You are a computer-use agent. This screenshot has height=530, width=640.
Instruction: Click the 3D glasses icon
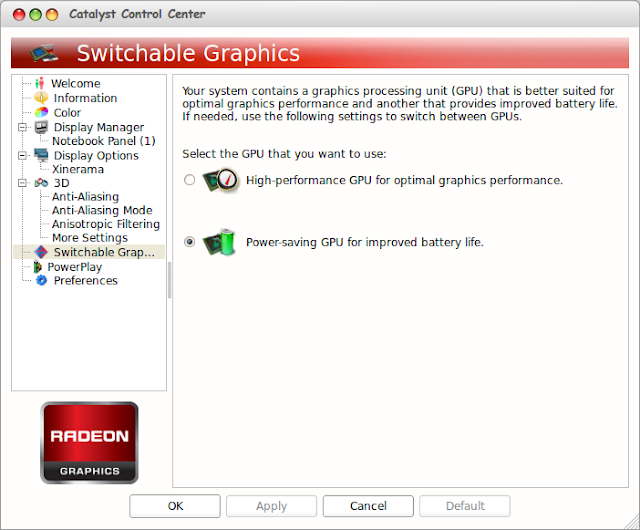click(x=41, y=183)
